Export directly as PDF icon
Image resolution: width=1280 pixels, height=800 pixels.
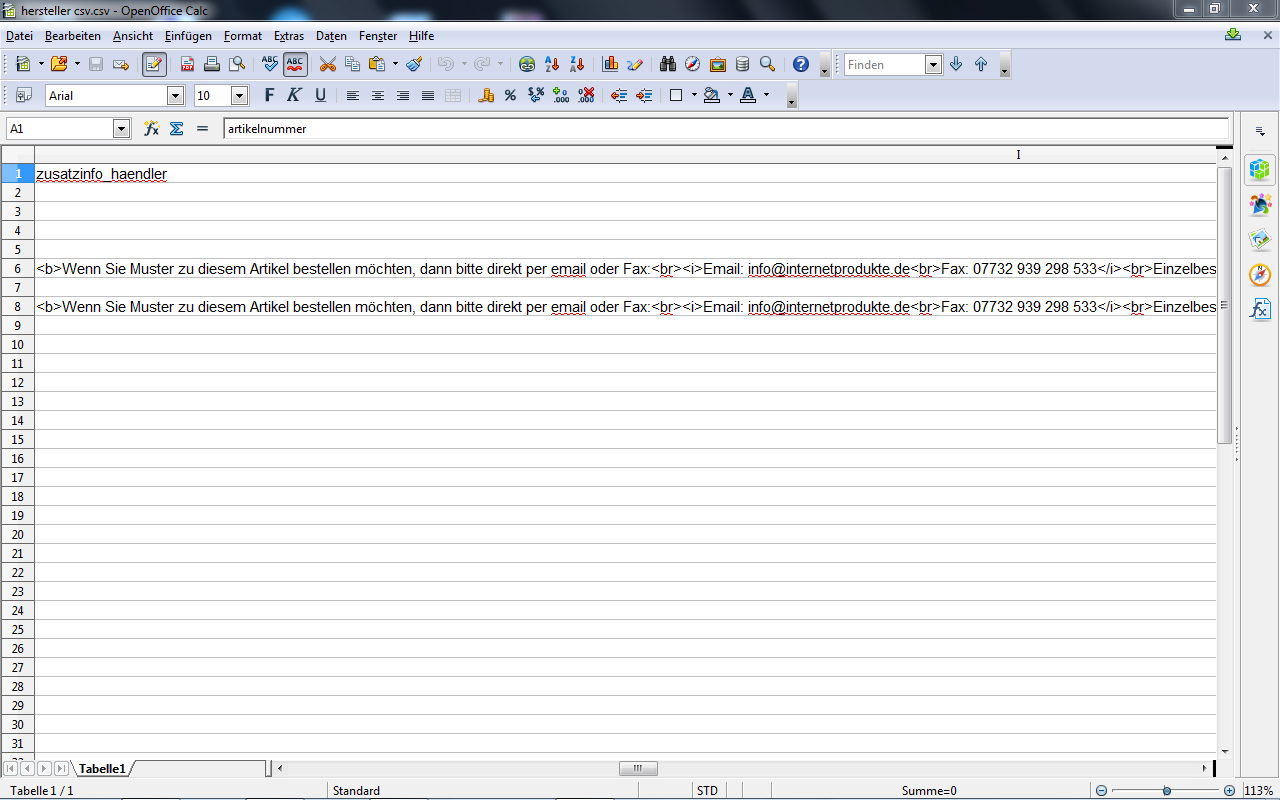point(187,64)
